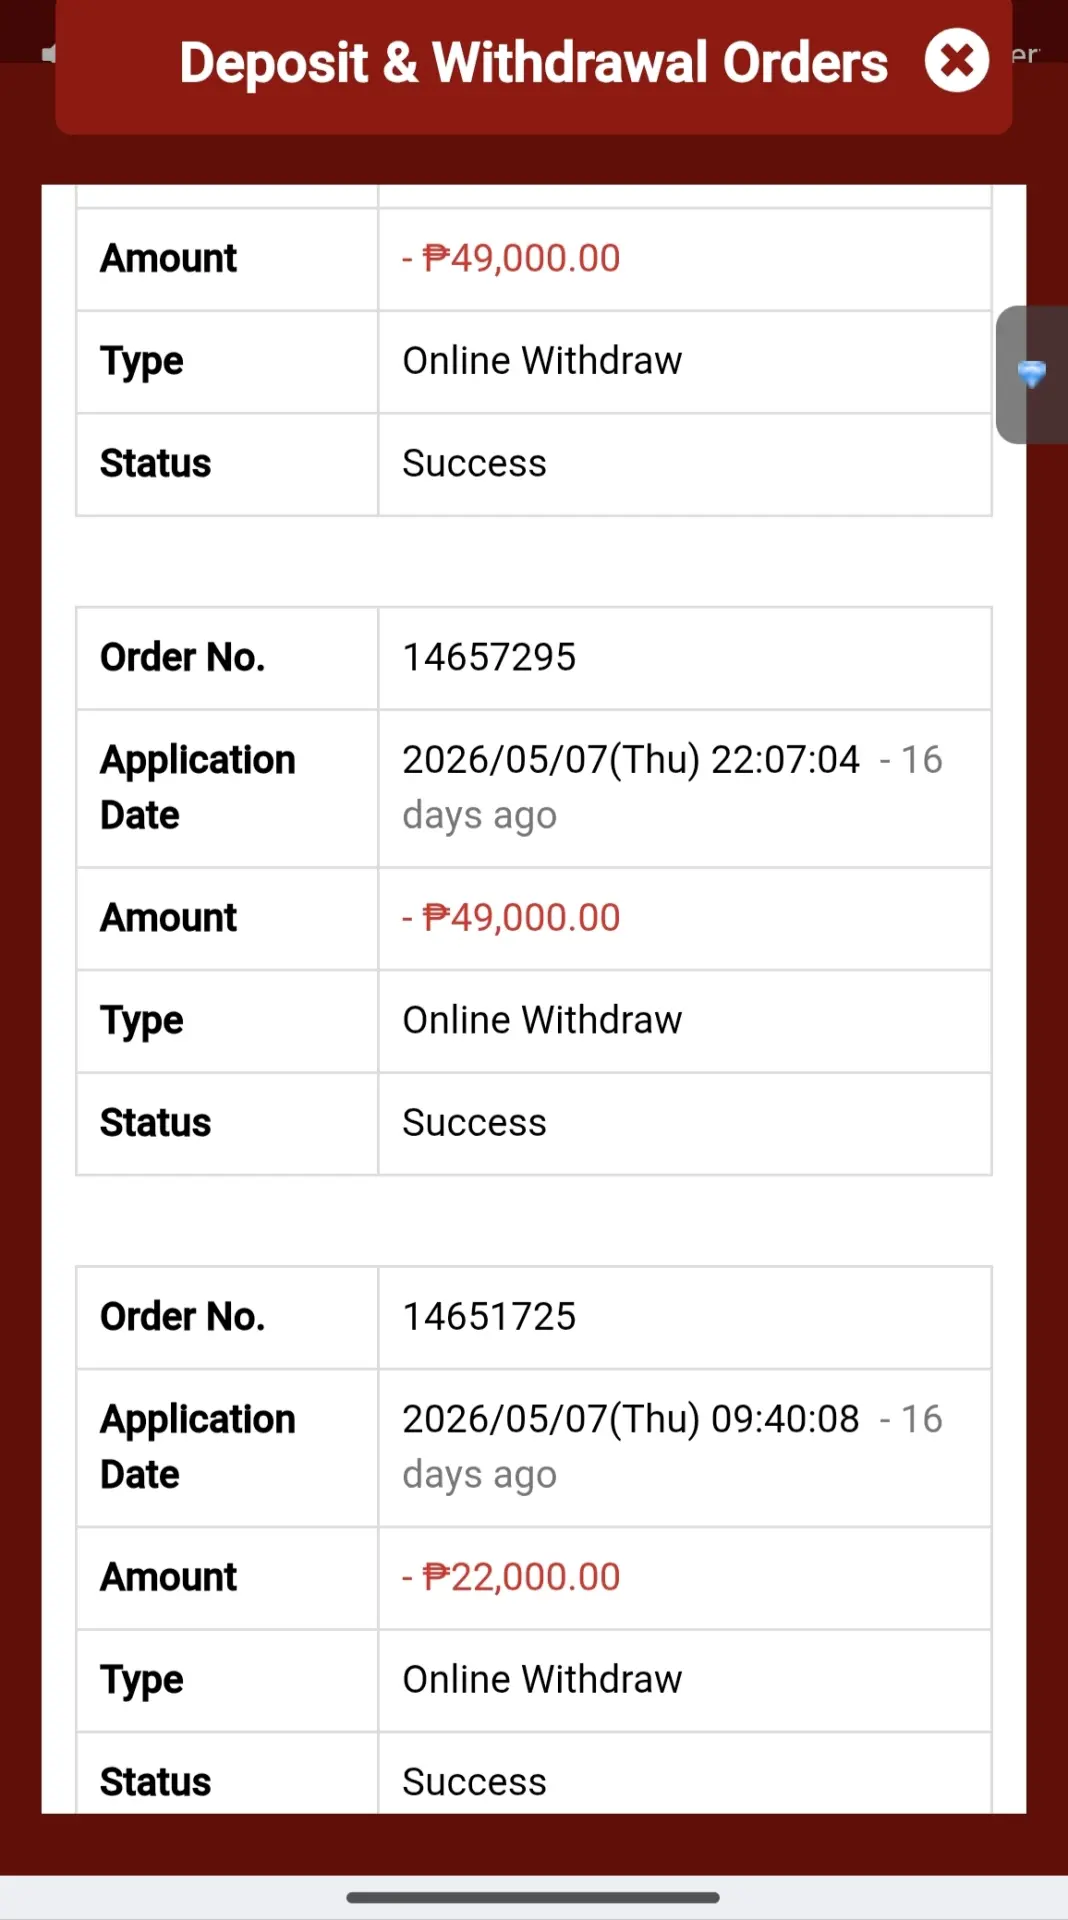Tap the topmost -₱49,000.00 amount
This screenshot has width=1068, height=1920.
tap(511, 258)
